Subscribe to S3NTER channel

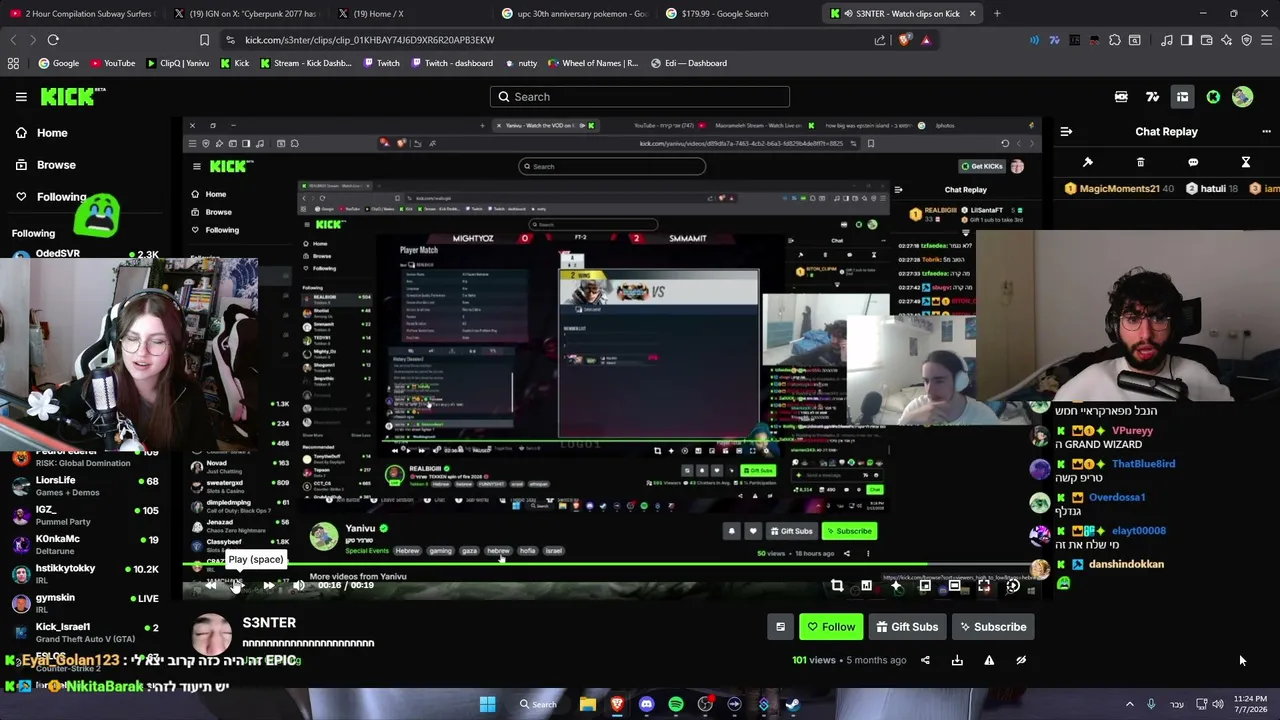coord(993,627)
